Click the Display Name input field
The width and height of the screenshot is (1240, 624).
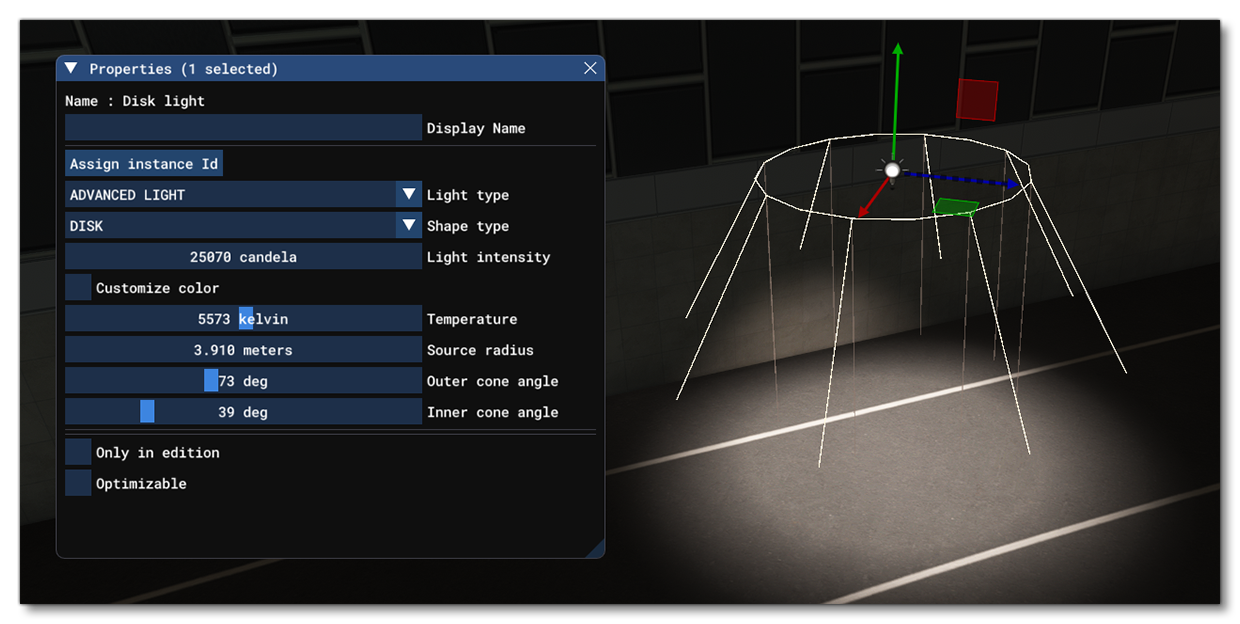point(242,127)
